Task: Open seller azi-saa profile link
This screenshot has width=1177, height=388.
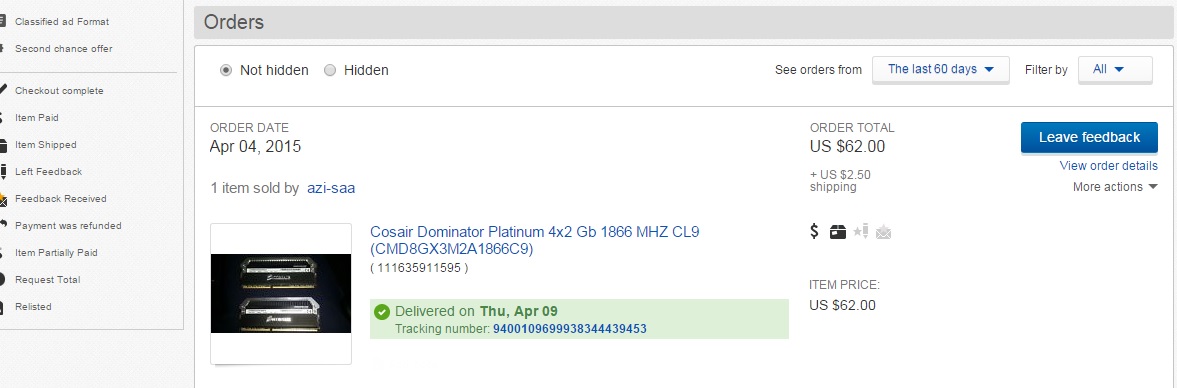Action: pyautogui.click(x=331, y=188)
